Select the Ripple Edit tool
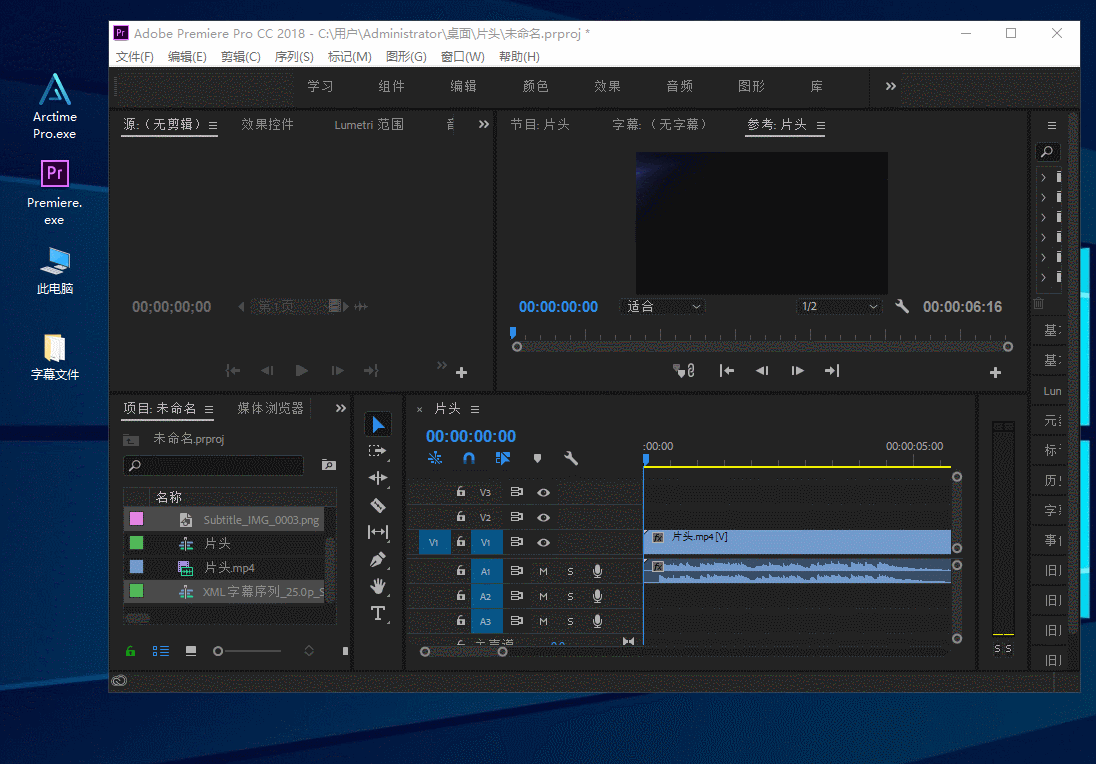 point(377,478)
